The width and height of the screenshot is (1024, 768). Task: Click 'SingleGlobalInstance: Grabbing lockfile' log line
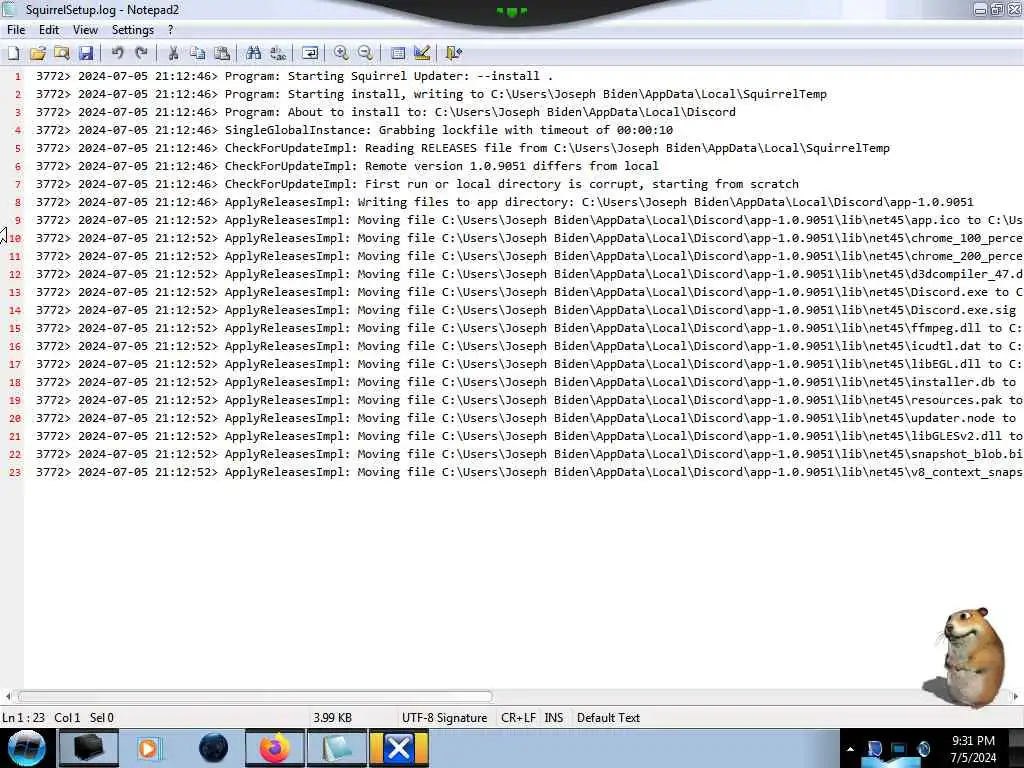pos(354,130)
